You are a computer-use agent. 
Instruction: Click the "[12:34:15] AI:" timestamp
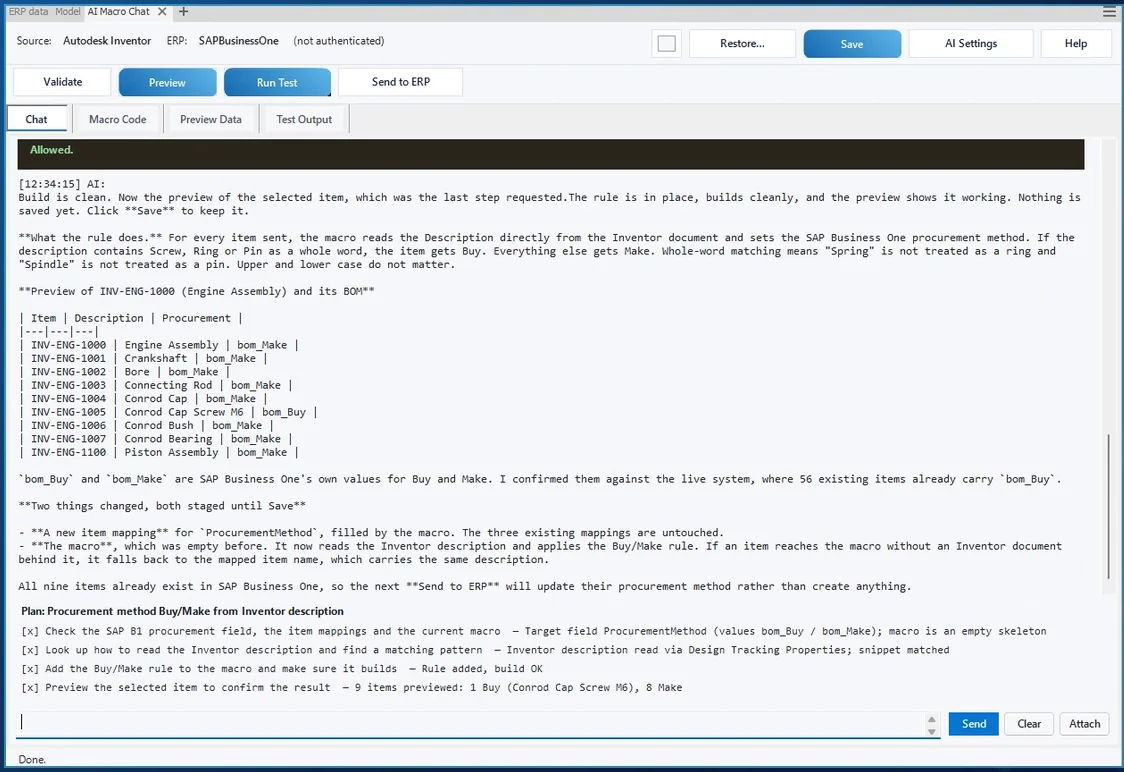coord(62,184)
